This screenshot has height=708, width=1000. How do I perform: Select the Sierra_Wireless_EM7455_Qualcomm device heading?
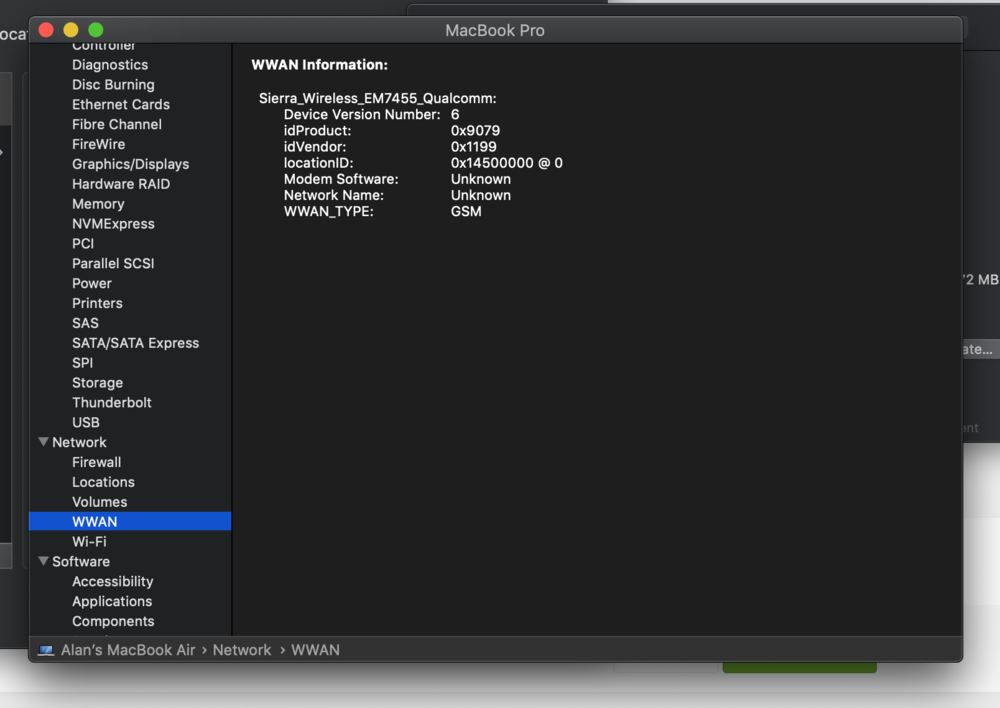[x=377, y=98]
